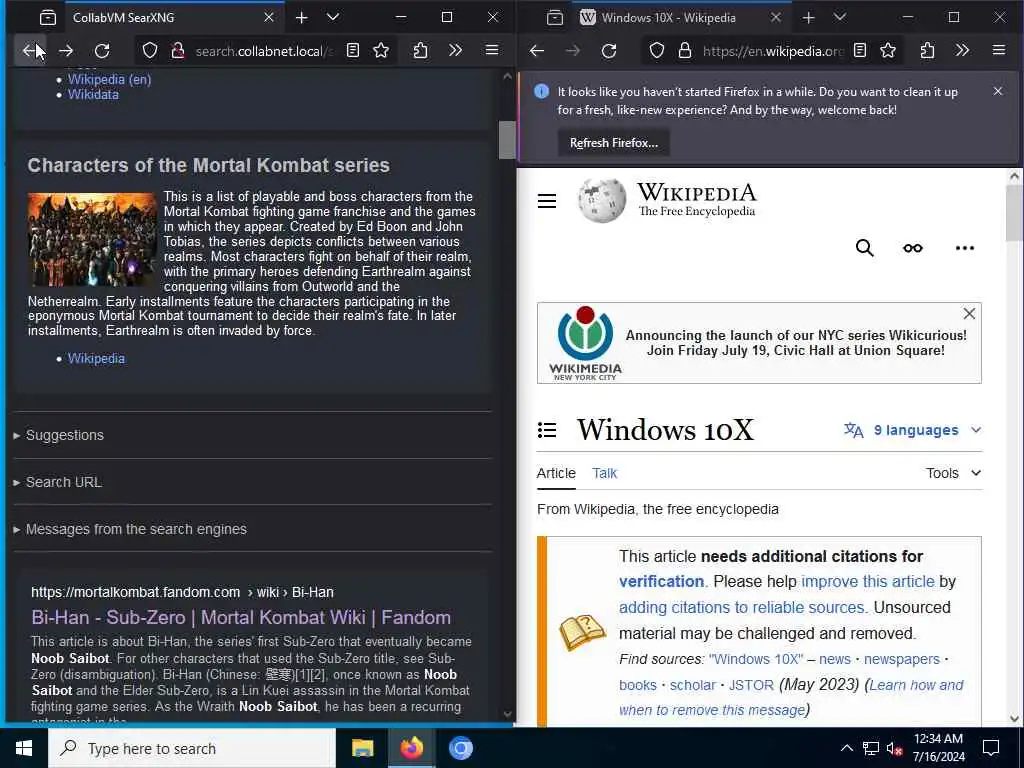Close the CollabVM SearXNG tab

269,18
